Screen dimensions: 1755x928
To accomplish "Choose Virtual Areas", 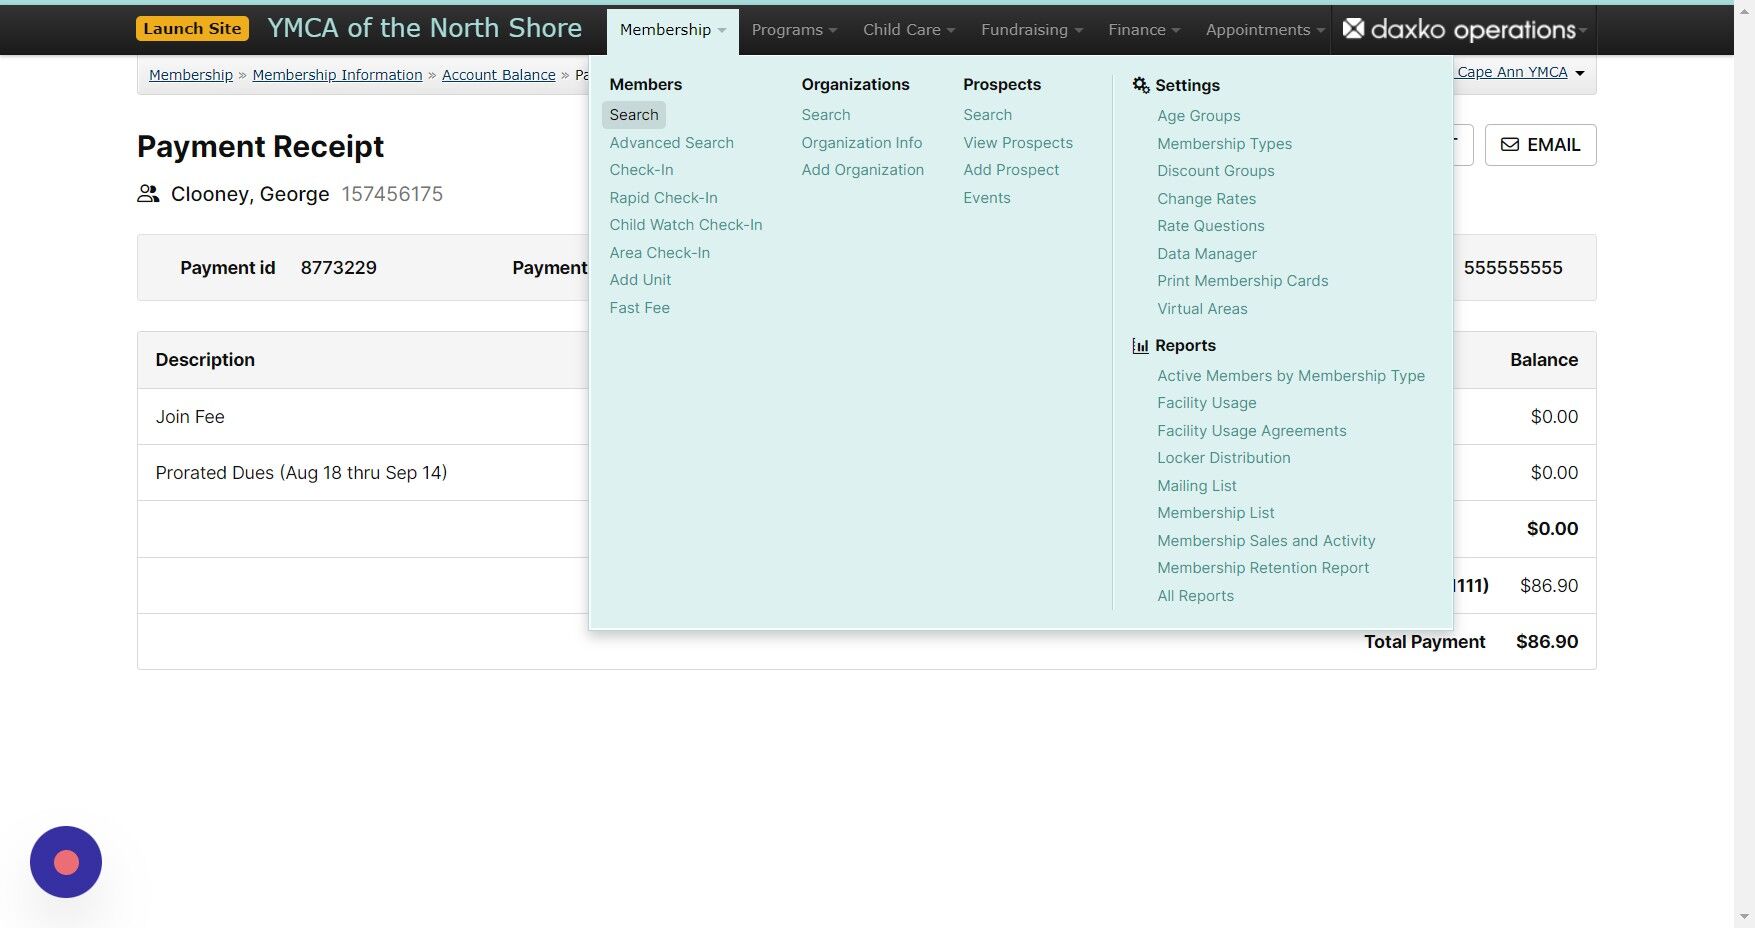I will click(x=1203, y=309).
